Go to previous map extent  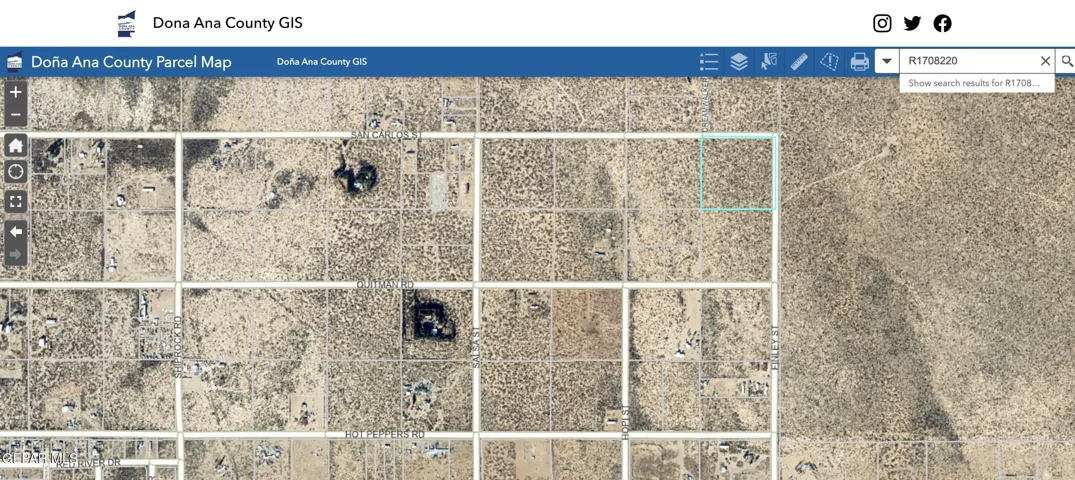pos(16,231)
